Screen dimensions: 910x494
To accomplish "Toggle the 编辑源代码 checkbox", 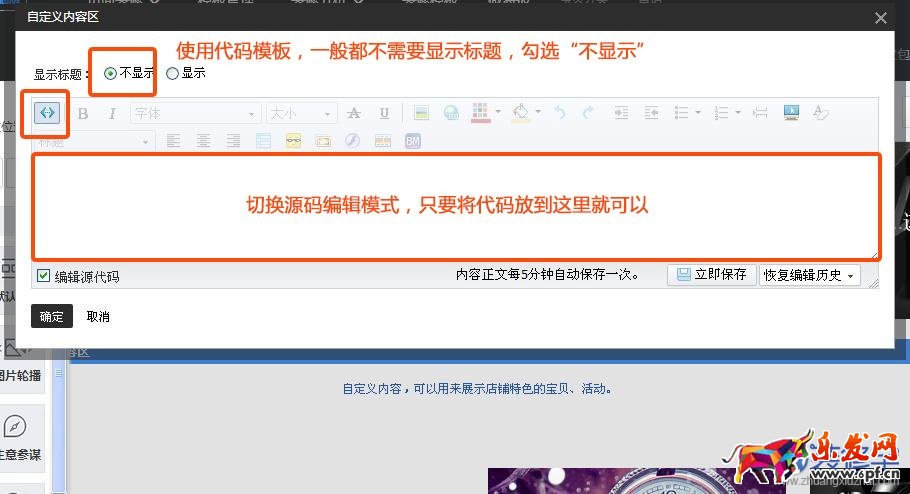I will pos(44,276).
